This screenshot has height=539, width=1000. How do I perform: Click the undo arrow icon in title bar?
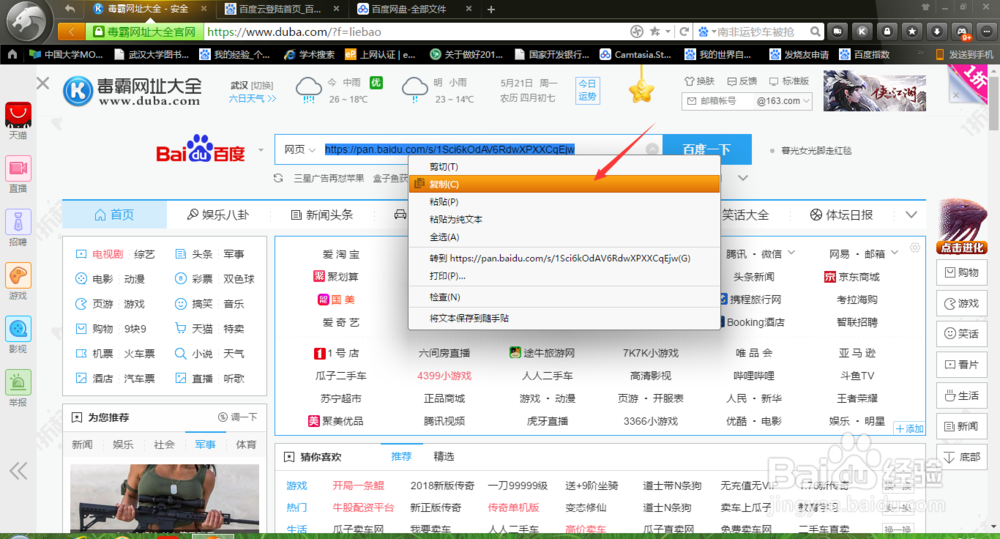coord(70,9)
